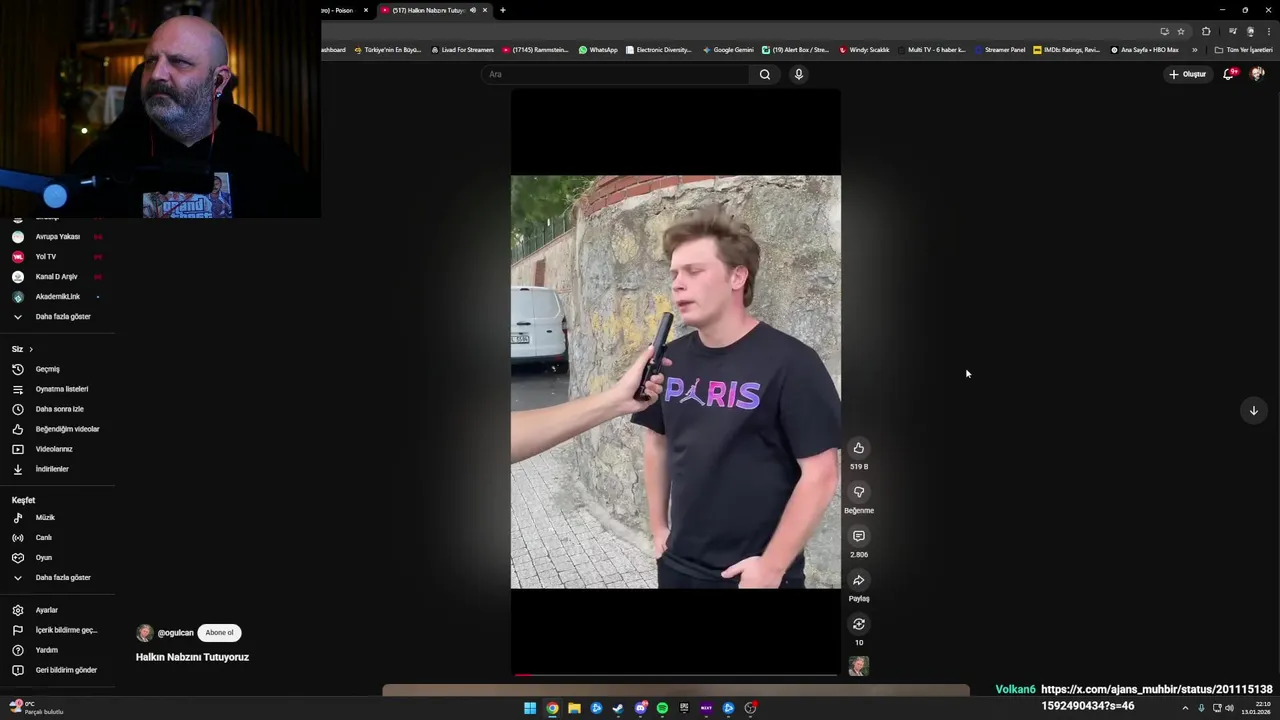Viewport: 1280px width, 720px height.
Task: Open the Alert Box / Stre... bookmark
Action: (x=795, y=50)
